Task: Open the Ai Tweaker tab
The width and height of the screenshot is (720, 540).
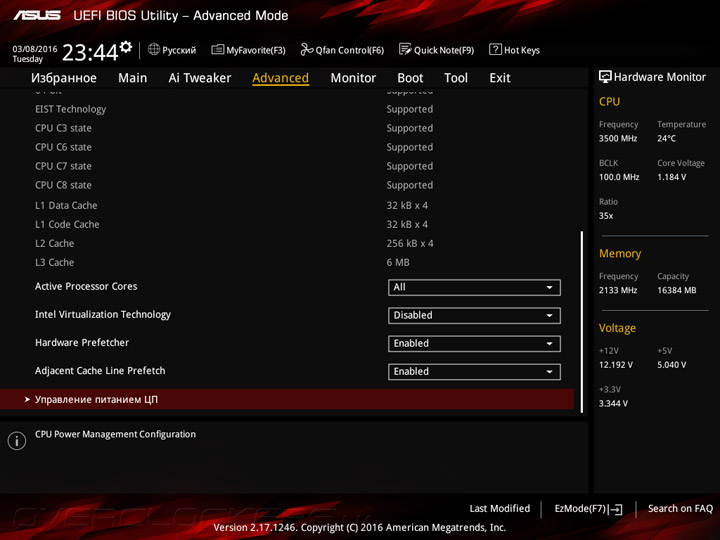Action: click(200, 78)
